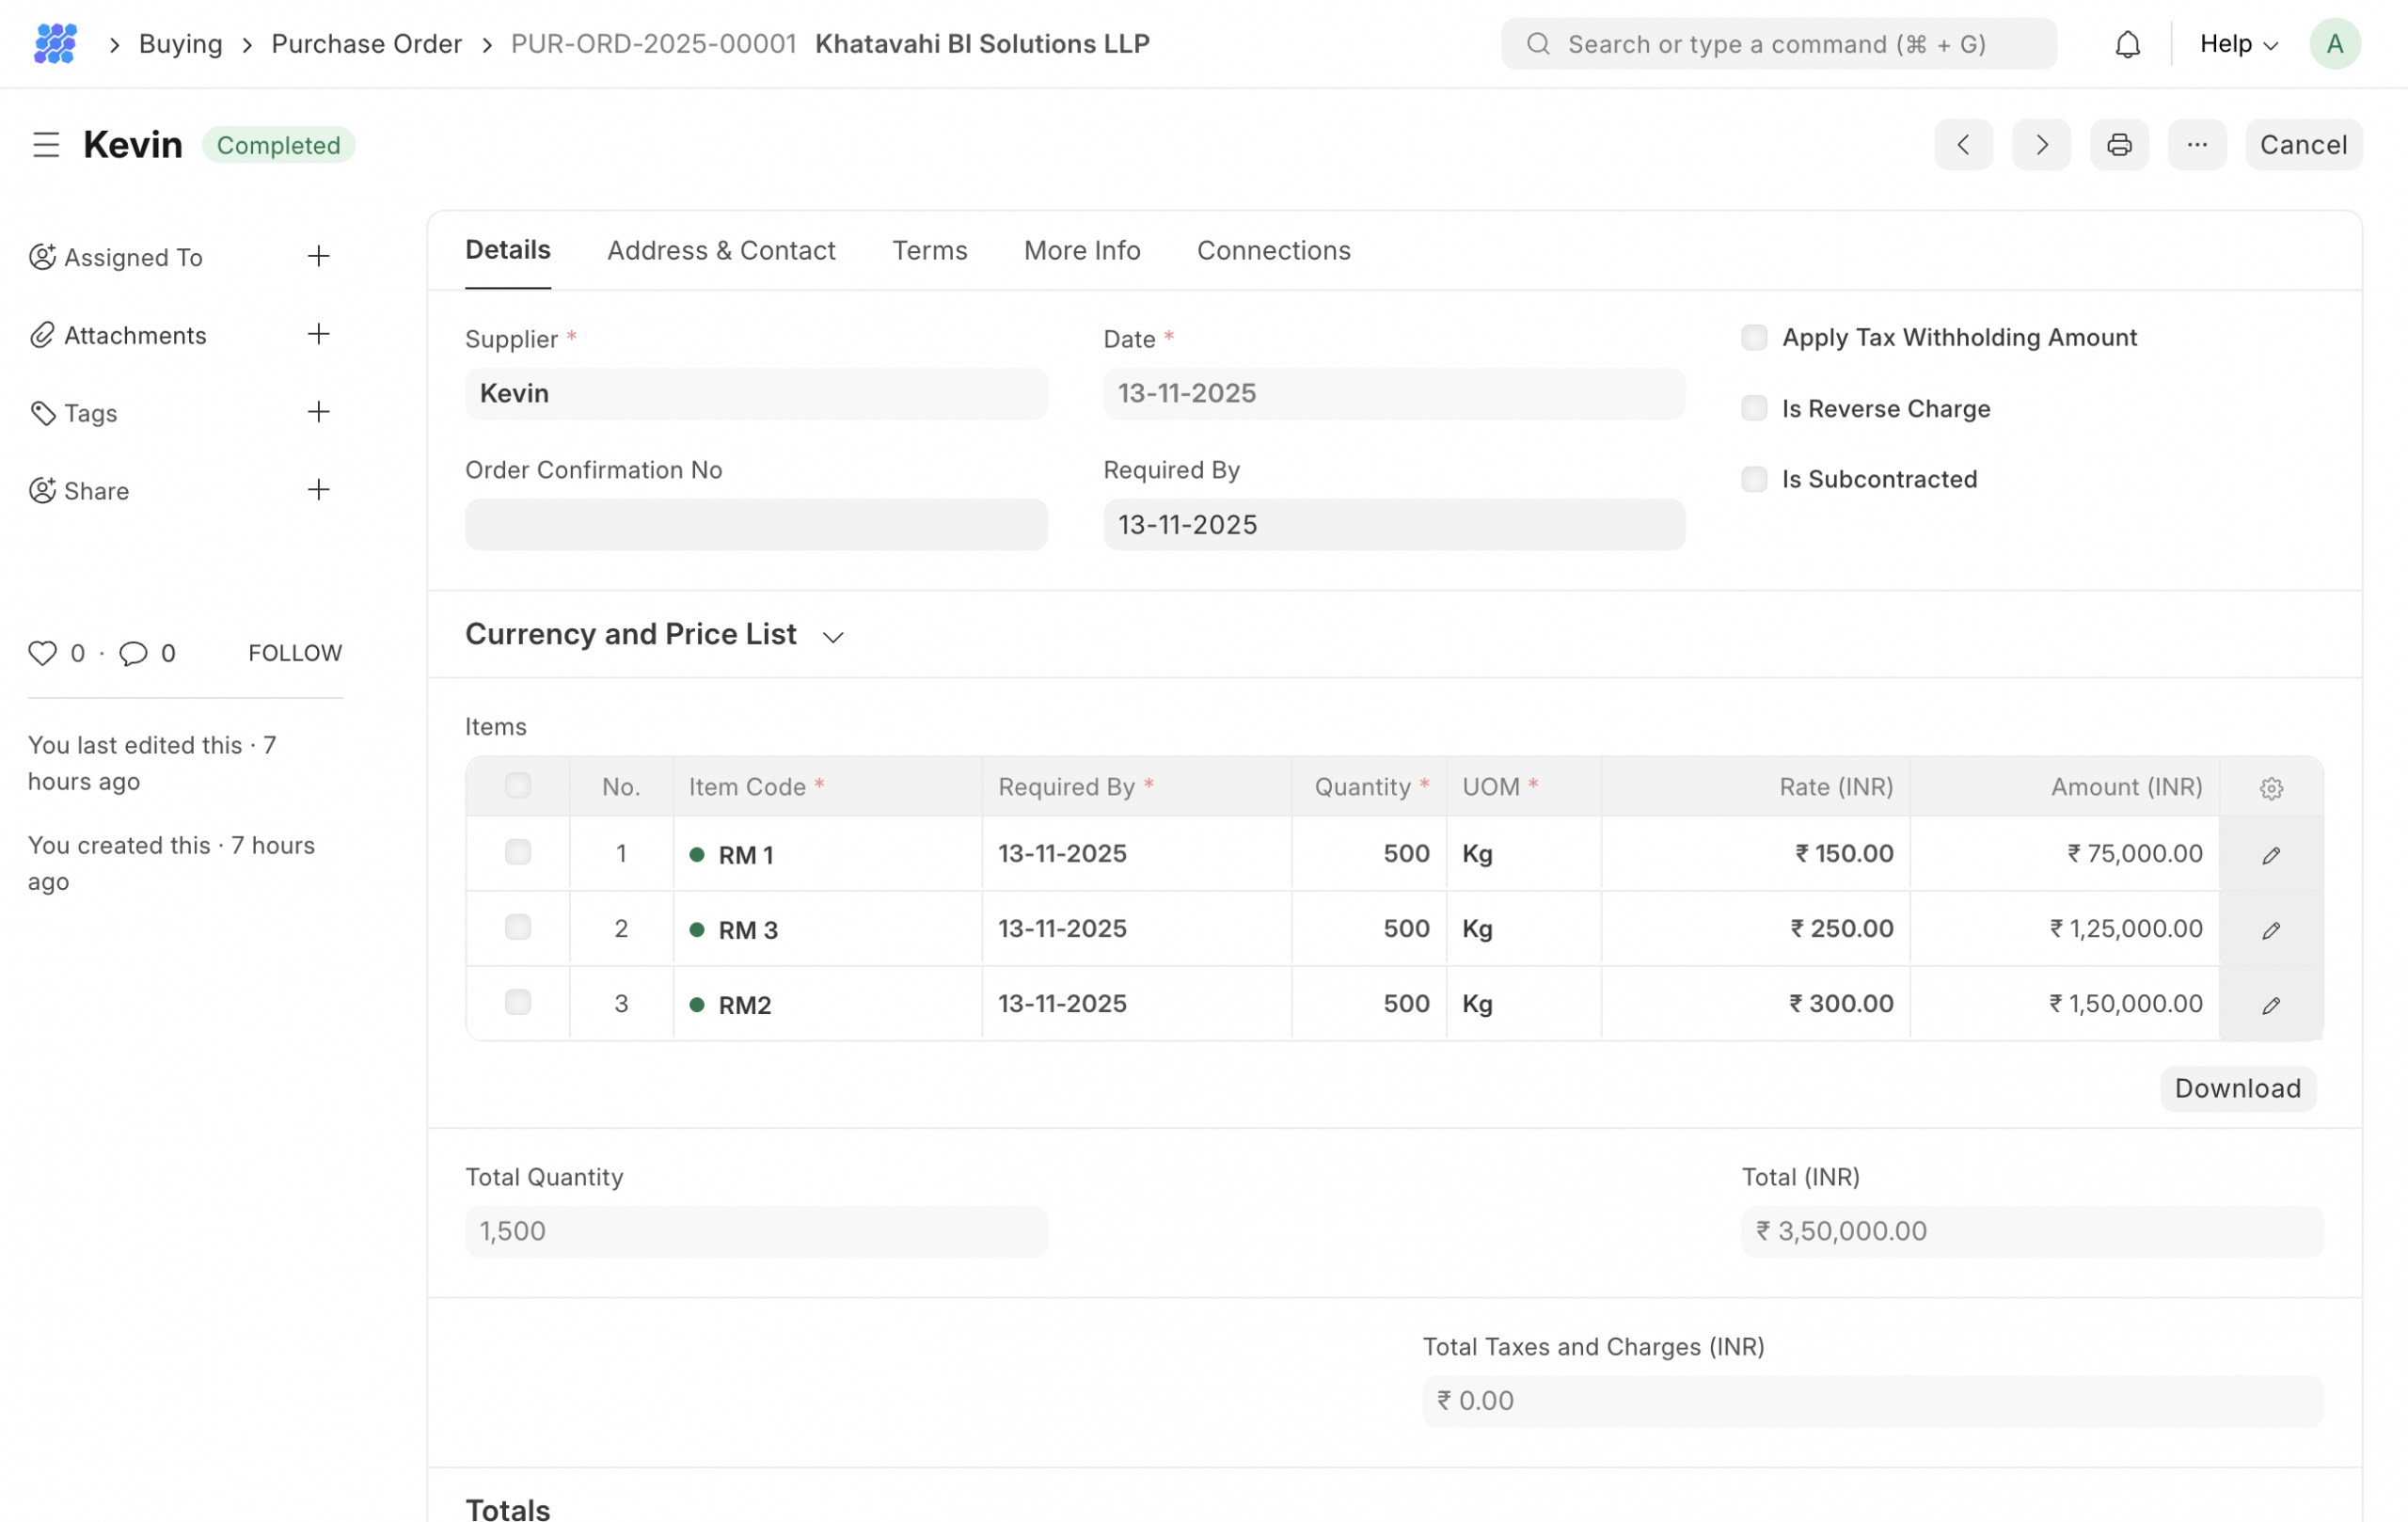The height and width of the screenshot is (1522, 2408).
Task: Go to next document arrow
Action: 2040,145
